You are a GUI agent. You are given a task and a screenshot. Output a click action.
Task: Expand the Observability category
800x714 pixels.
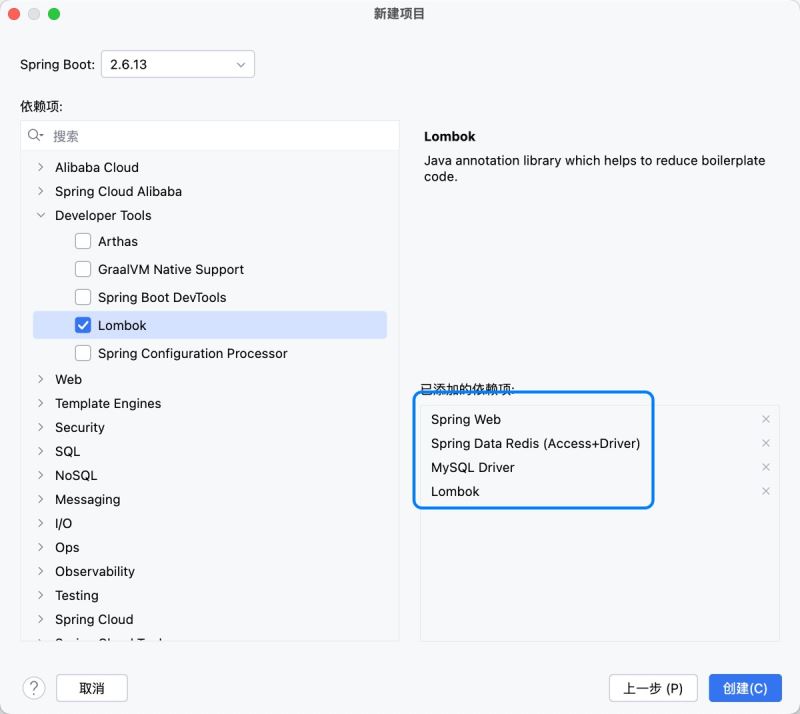coord(41,571)
